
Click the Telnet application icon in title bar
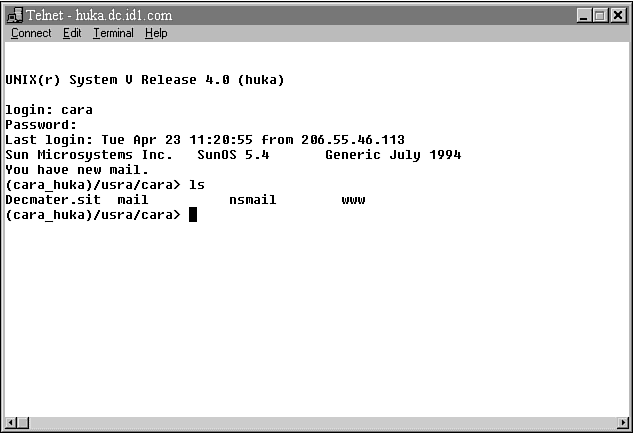tap(14, 16)
